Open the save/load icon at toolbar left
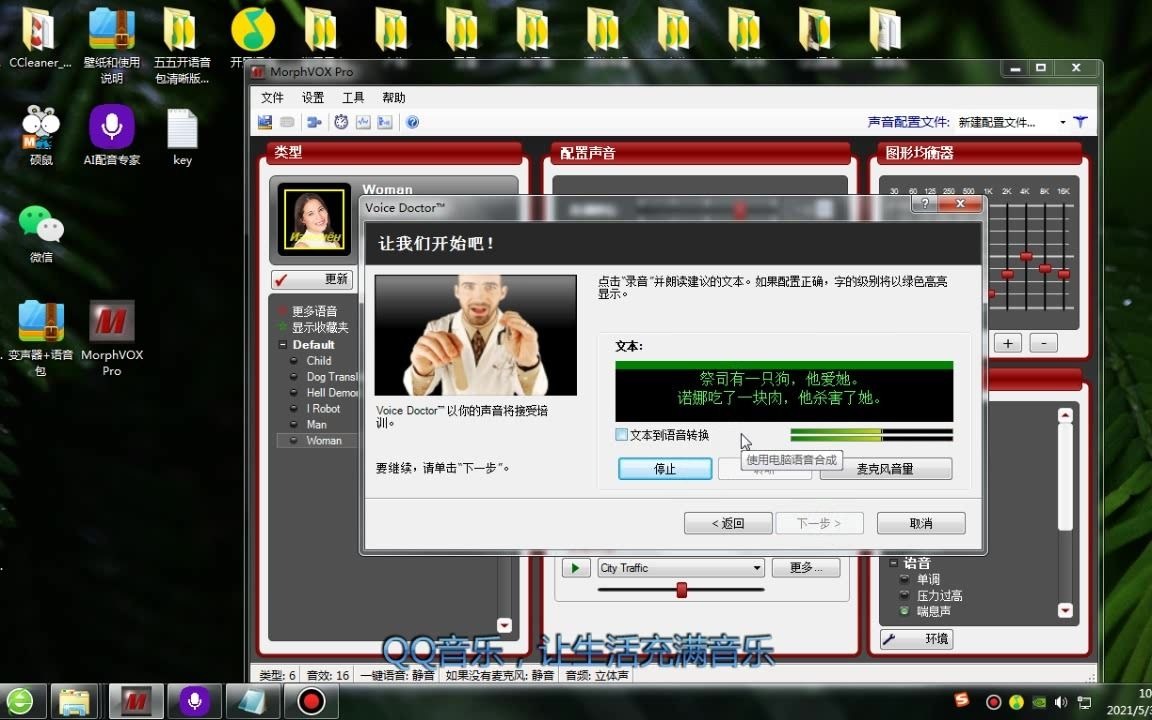Viewport: 1152px width, 720px height. 265,122
